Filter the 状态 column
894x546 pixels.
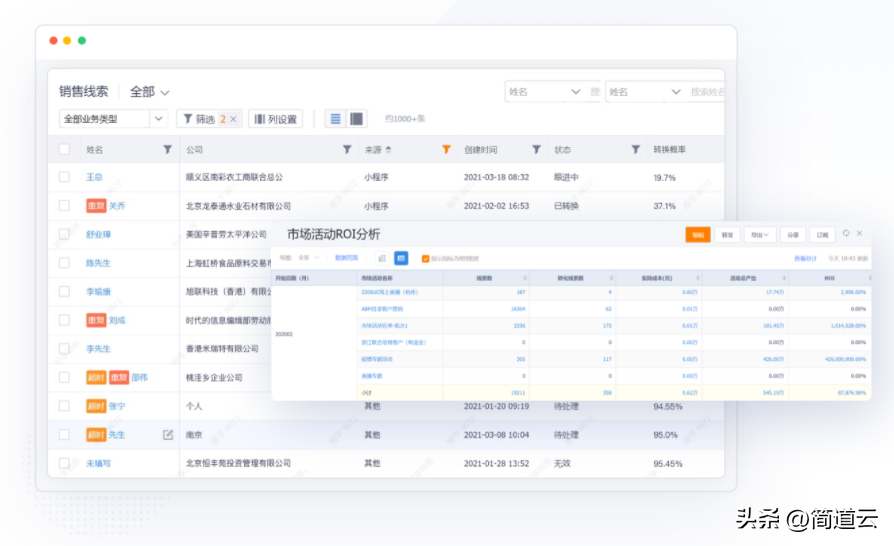tap(636, 149)
